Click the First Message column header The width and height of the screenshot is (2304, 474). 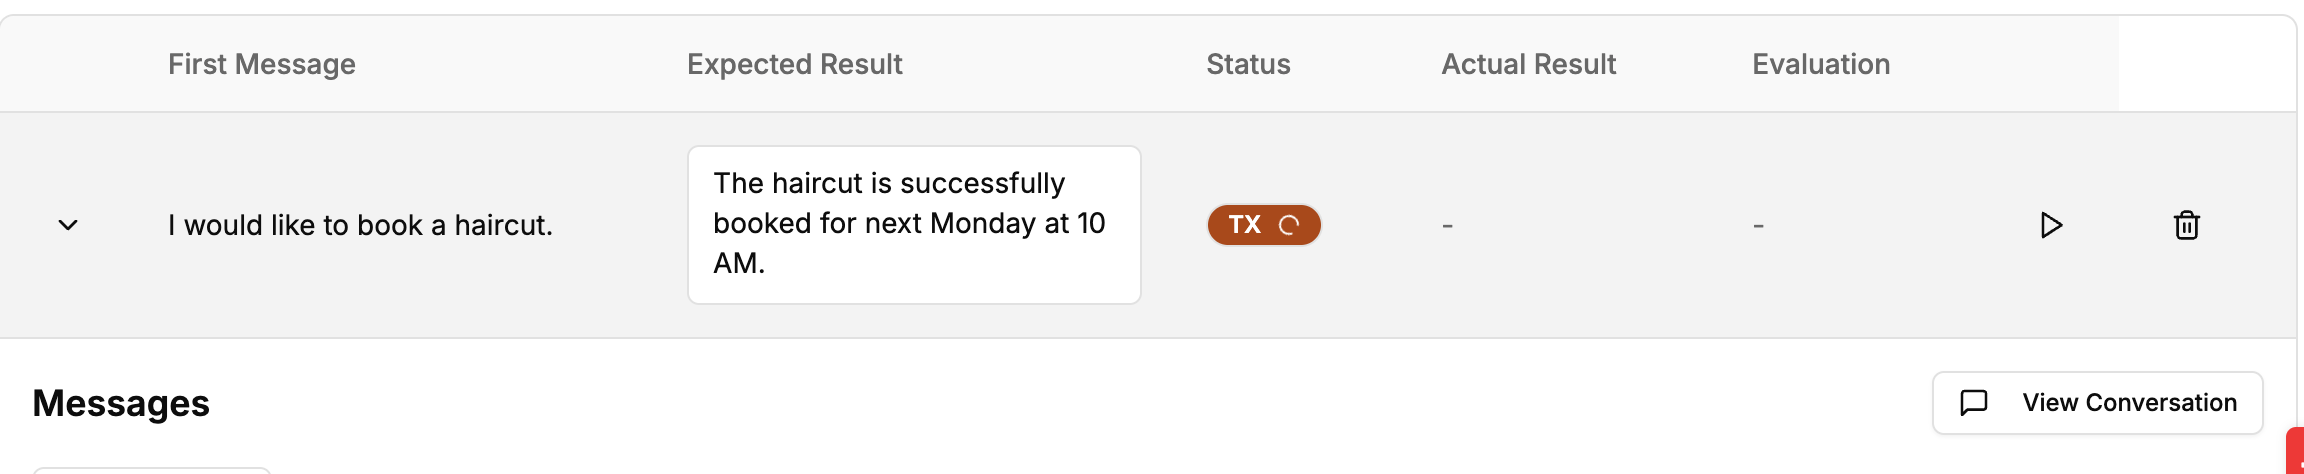(x=262, y=64)
